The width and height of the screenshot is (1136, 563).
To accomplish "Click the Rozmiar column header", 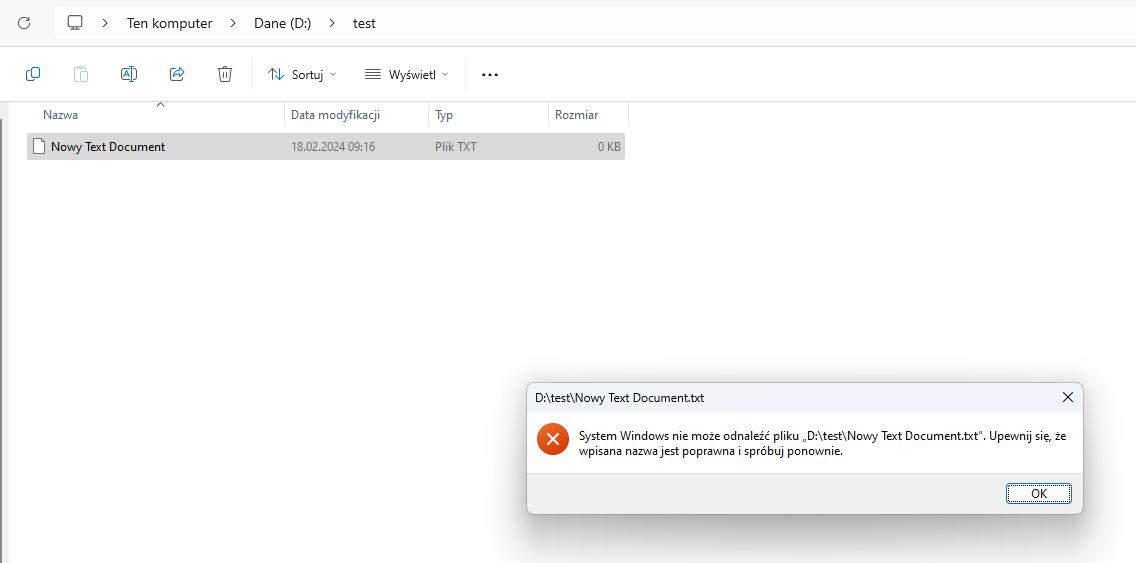I will pos(576,115).
